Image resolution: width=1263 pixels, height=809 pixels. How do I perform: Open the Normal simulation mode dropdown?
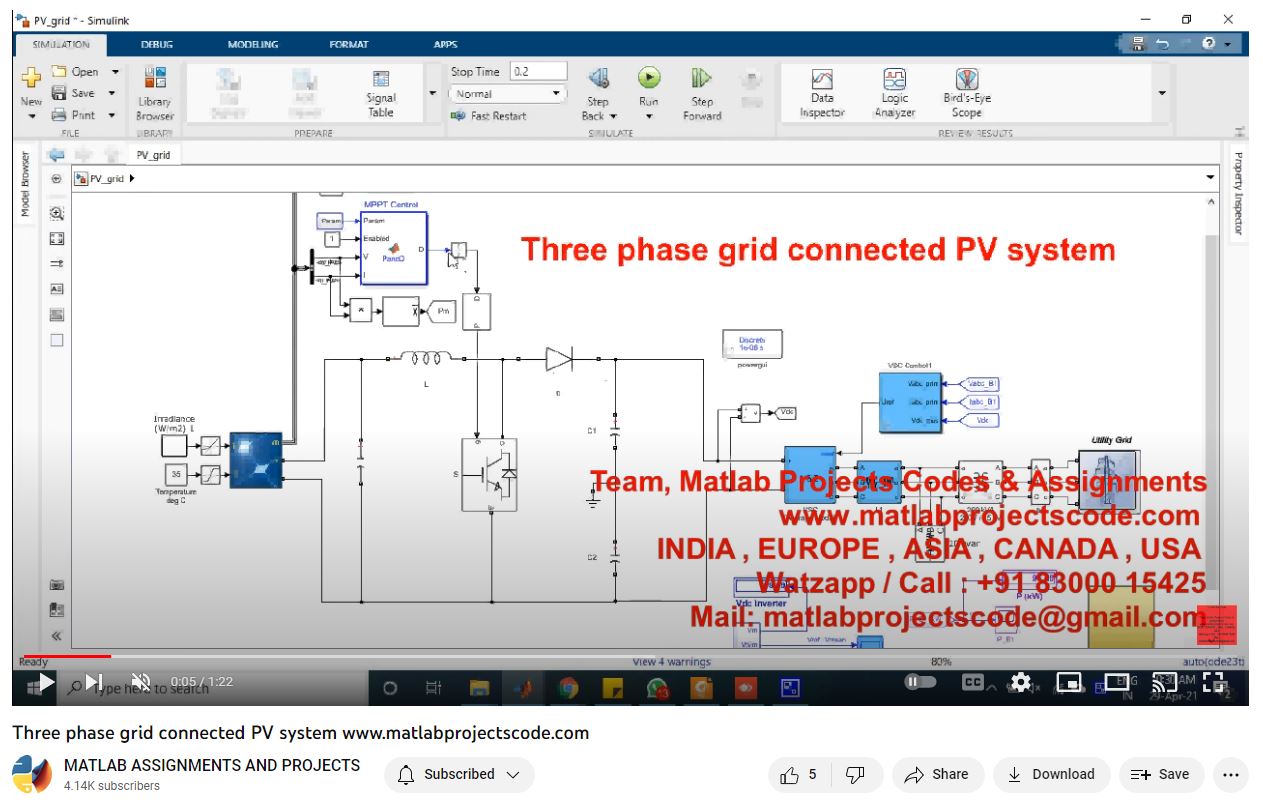(508, 94)
